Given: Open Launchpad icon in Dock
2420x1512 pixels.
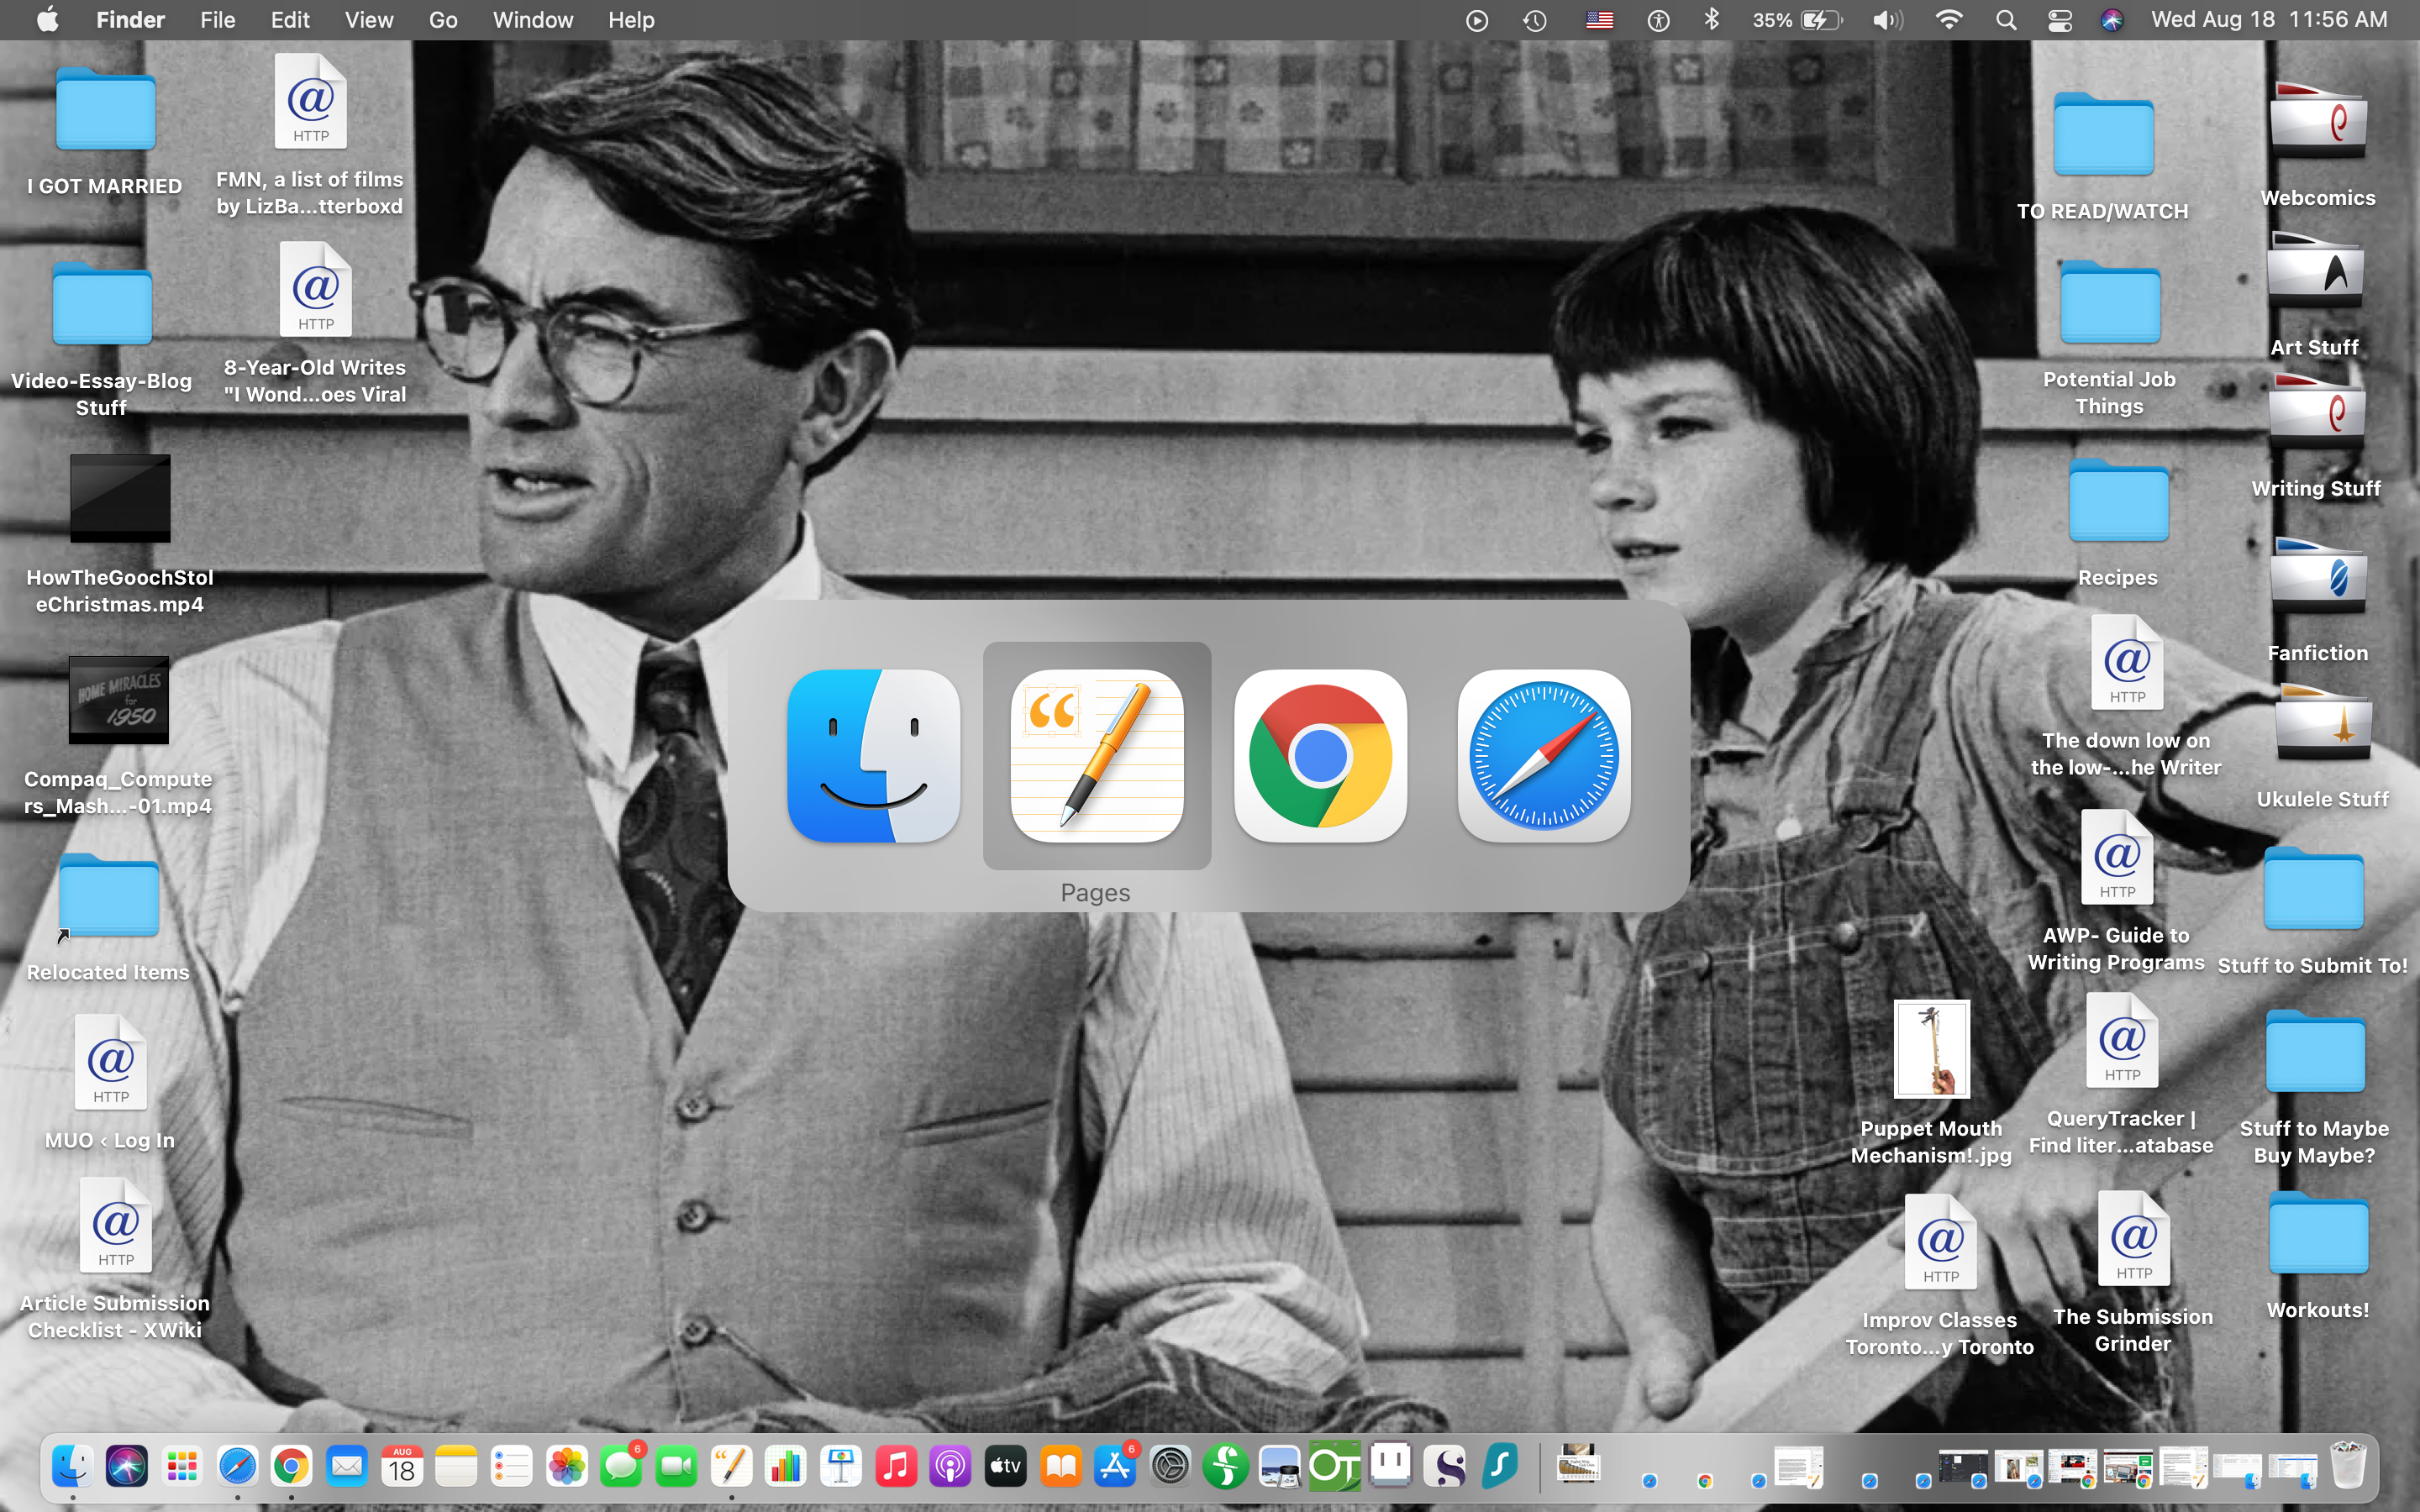Looking at the screenshot, I should coord(180,1467).
